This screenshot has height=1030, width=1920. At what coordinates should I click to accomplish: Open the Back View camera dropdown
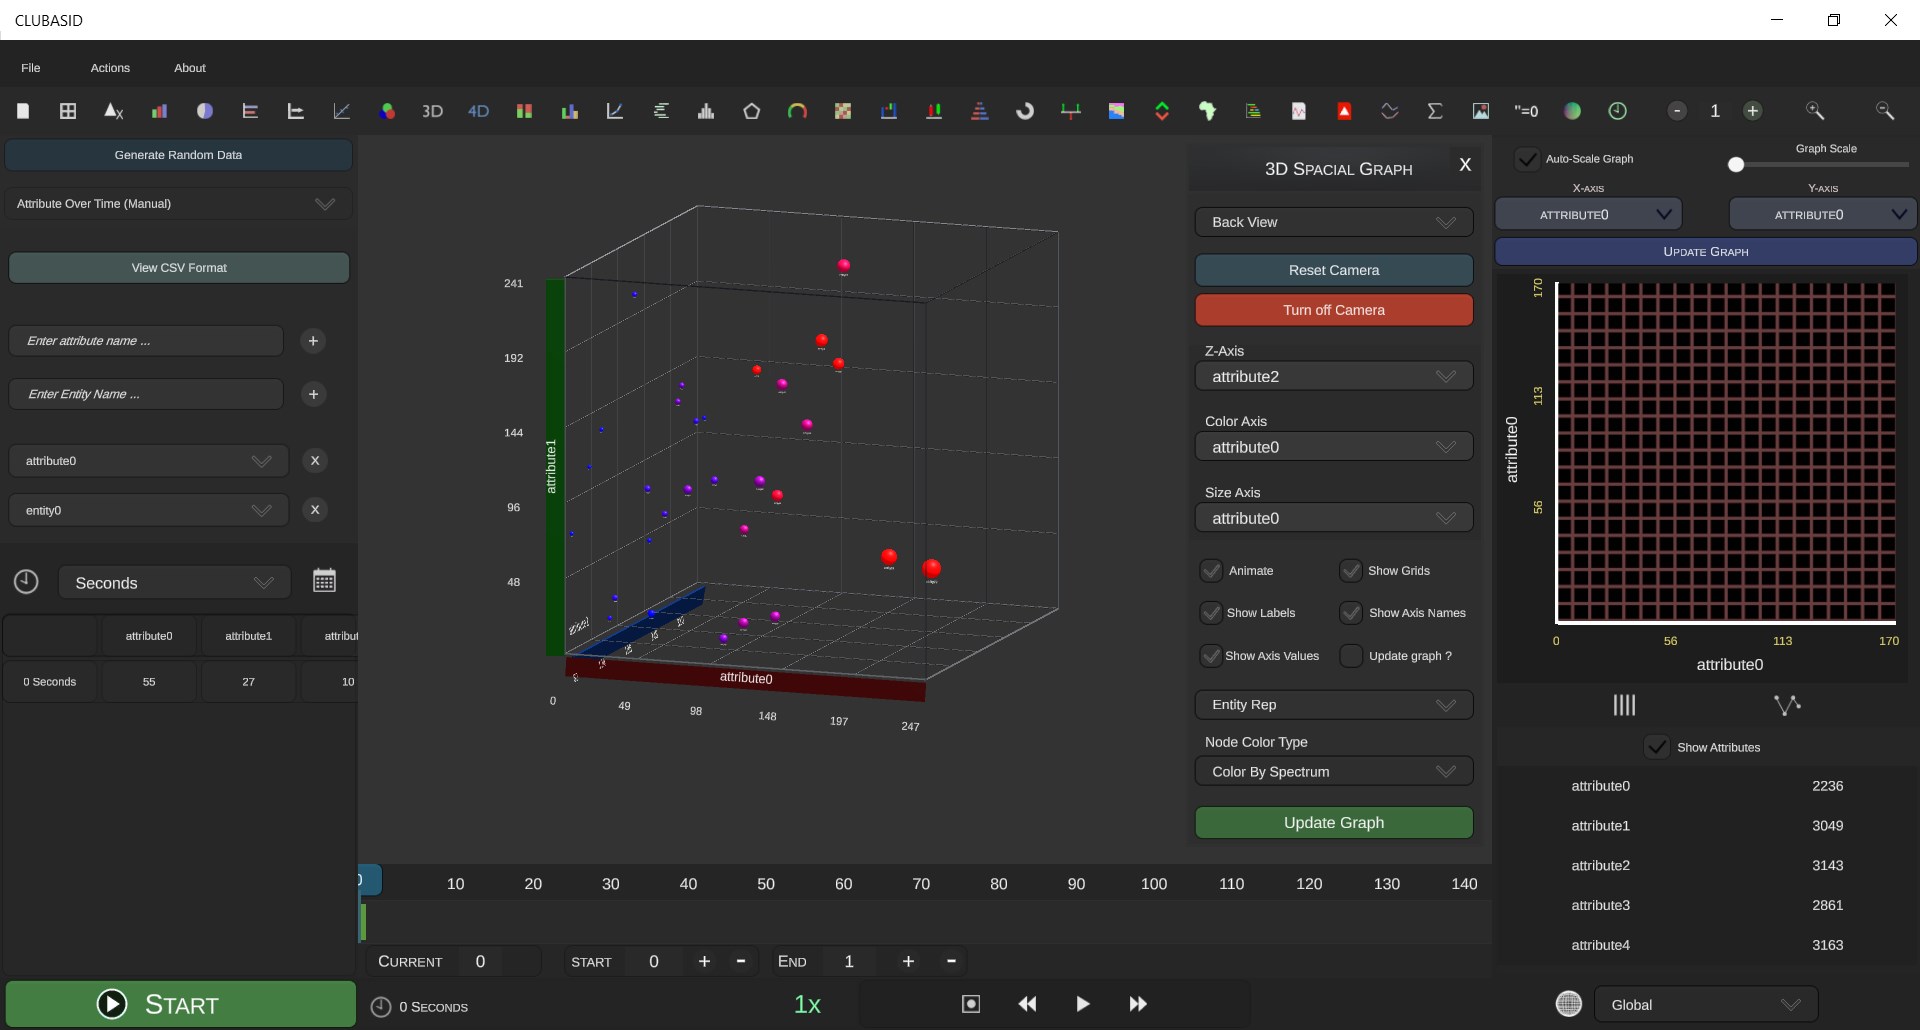pyautogui.click(x=1334, y=222)
